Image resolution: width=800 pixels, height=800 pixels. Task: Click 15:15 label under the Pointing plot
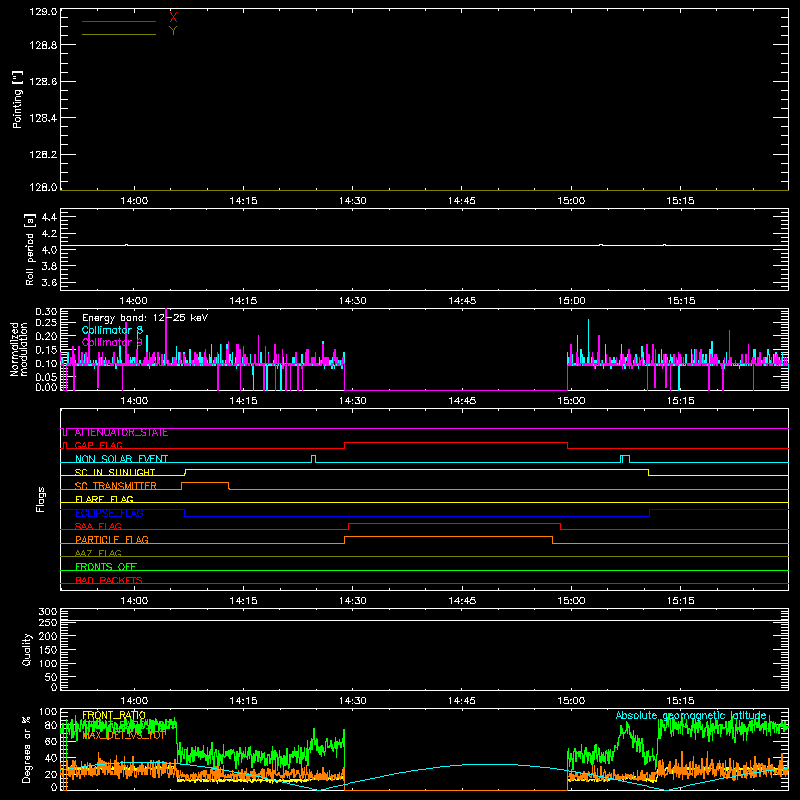[x=680, y=201]
